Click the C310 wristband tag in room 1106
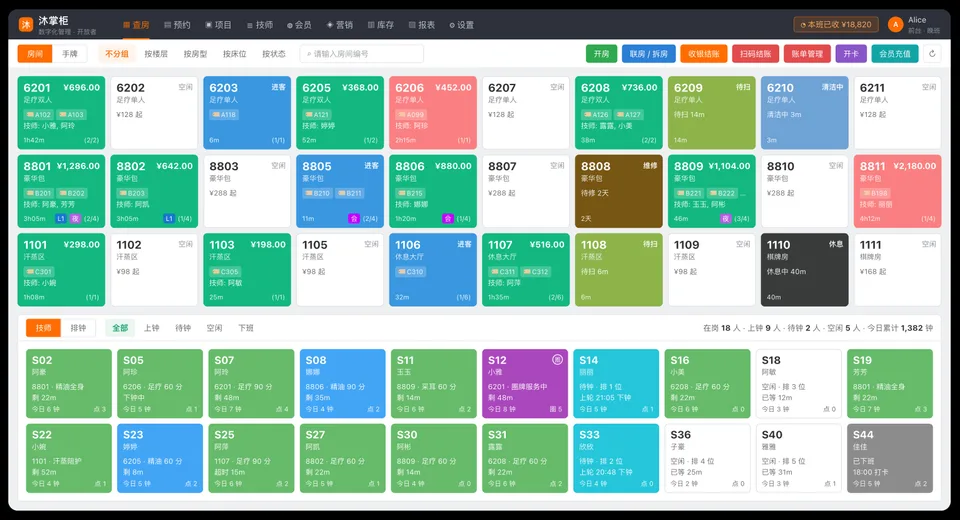Screen dimensions: 960x520 tap(410, 271)
